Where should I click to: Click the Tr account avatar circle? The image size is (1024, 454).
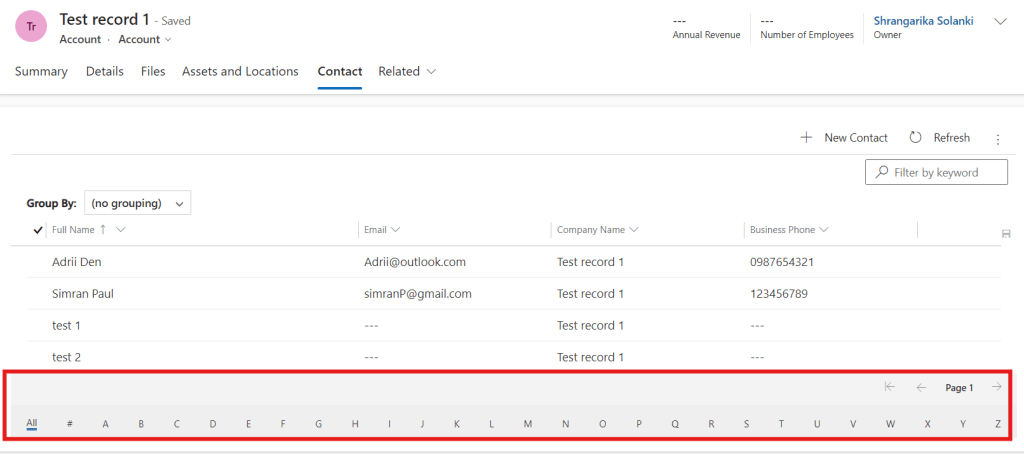[31, 27]
